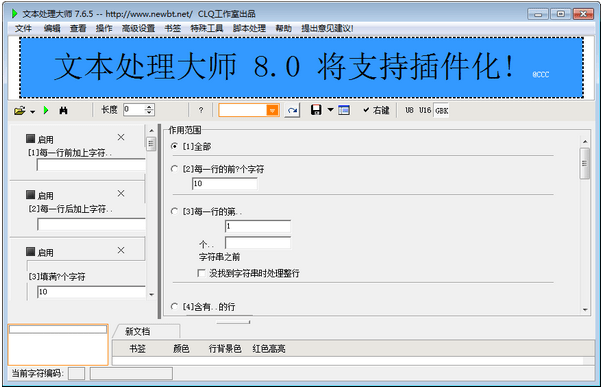Open the dropdown arrow beside folder icon
The image size is (604, 387).
click(33, 112)
